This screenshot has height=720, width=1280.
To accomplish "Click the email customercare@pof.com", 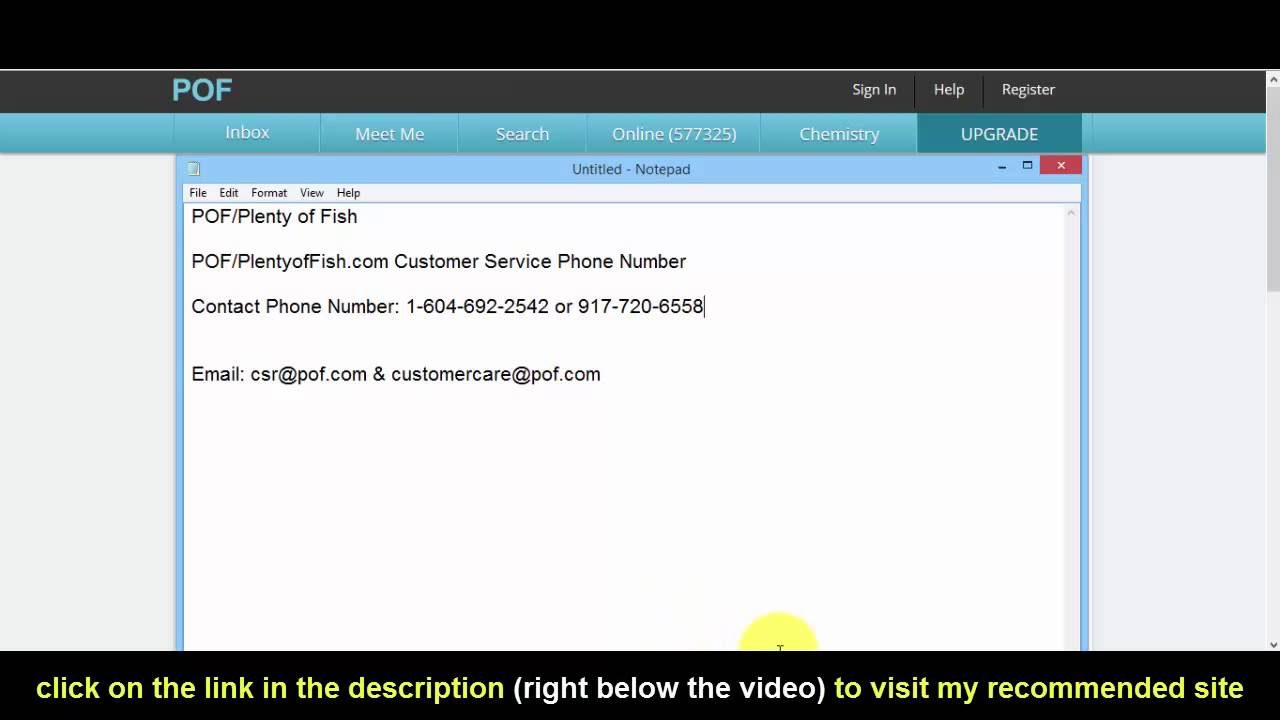I will click(496, 374).
